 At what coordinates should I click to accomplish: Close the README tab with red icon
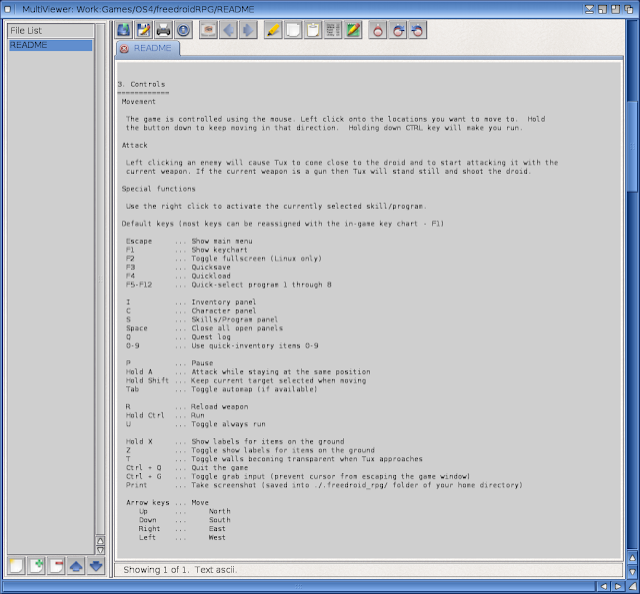(x=124, y=48)
